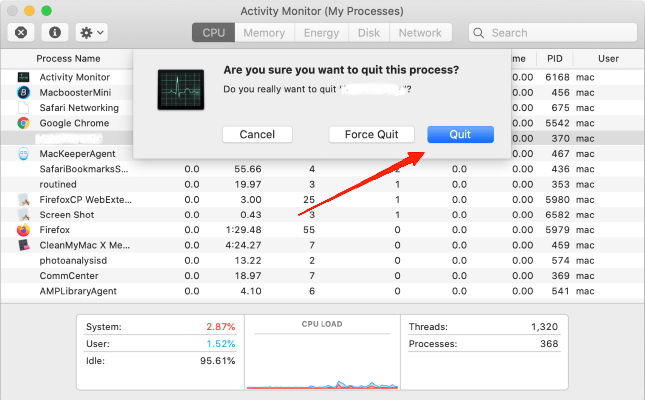
Task: Open the Disk tab
Action: (x=369, y=33)
